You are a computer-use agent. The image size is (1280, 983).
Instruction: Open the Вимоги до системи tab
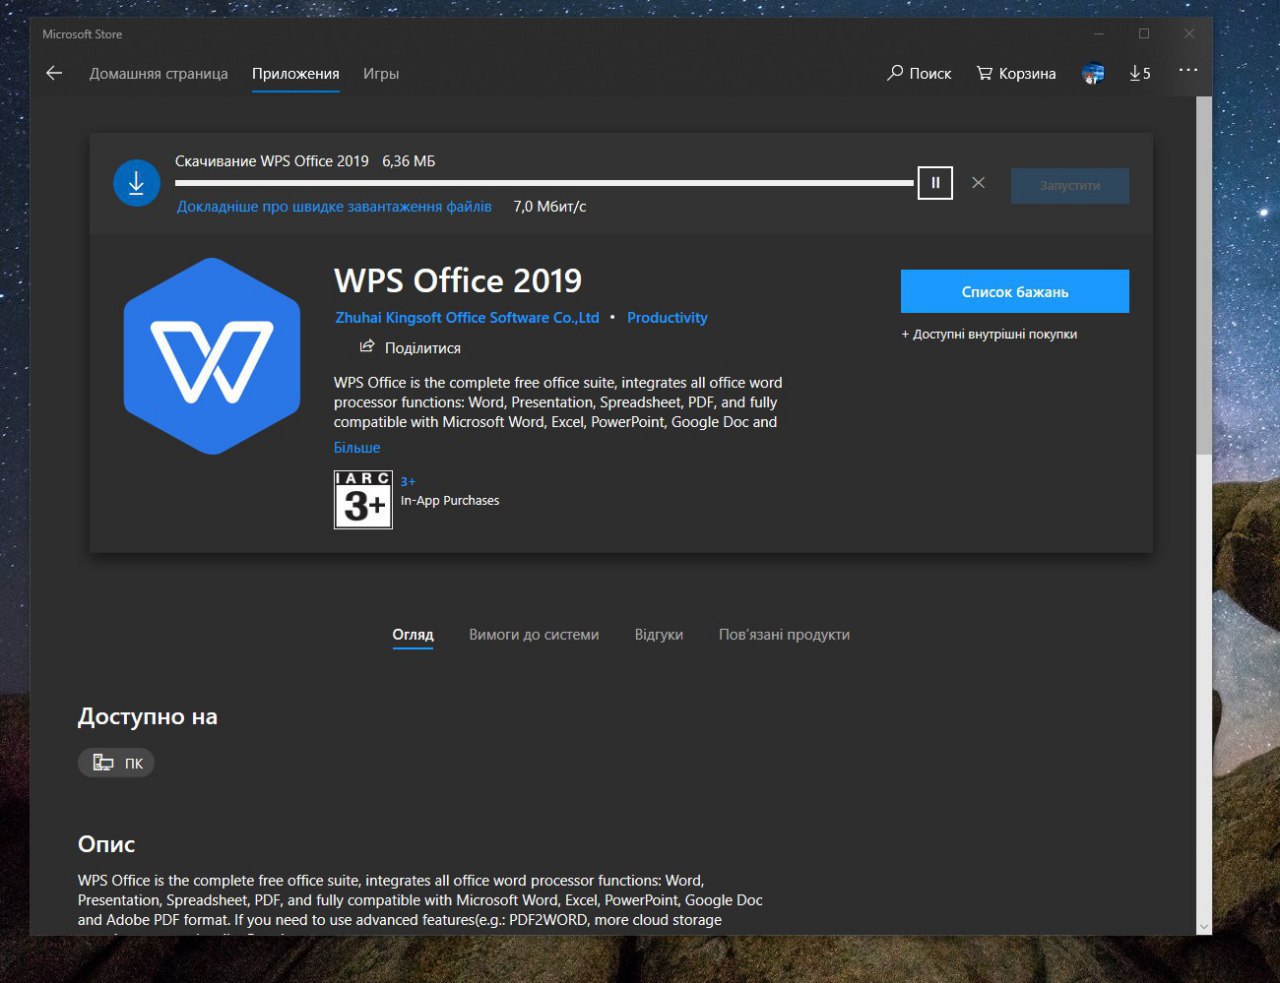tap(534, 634)
